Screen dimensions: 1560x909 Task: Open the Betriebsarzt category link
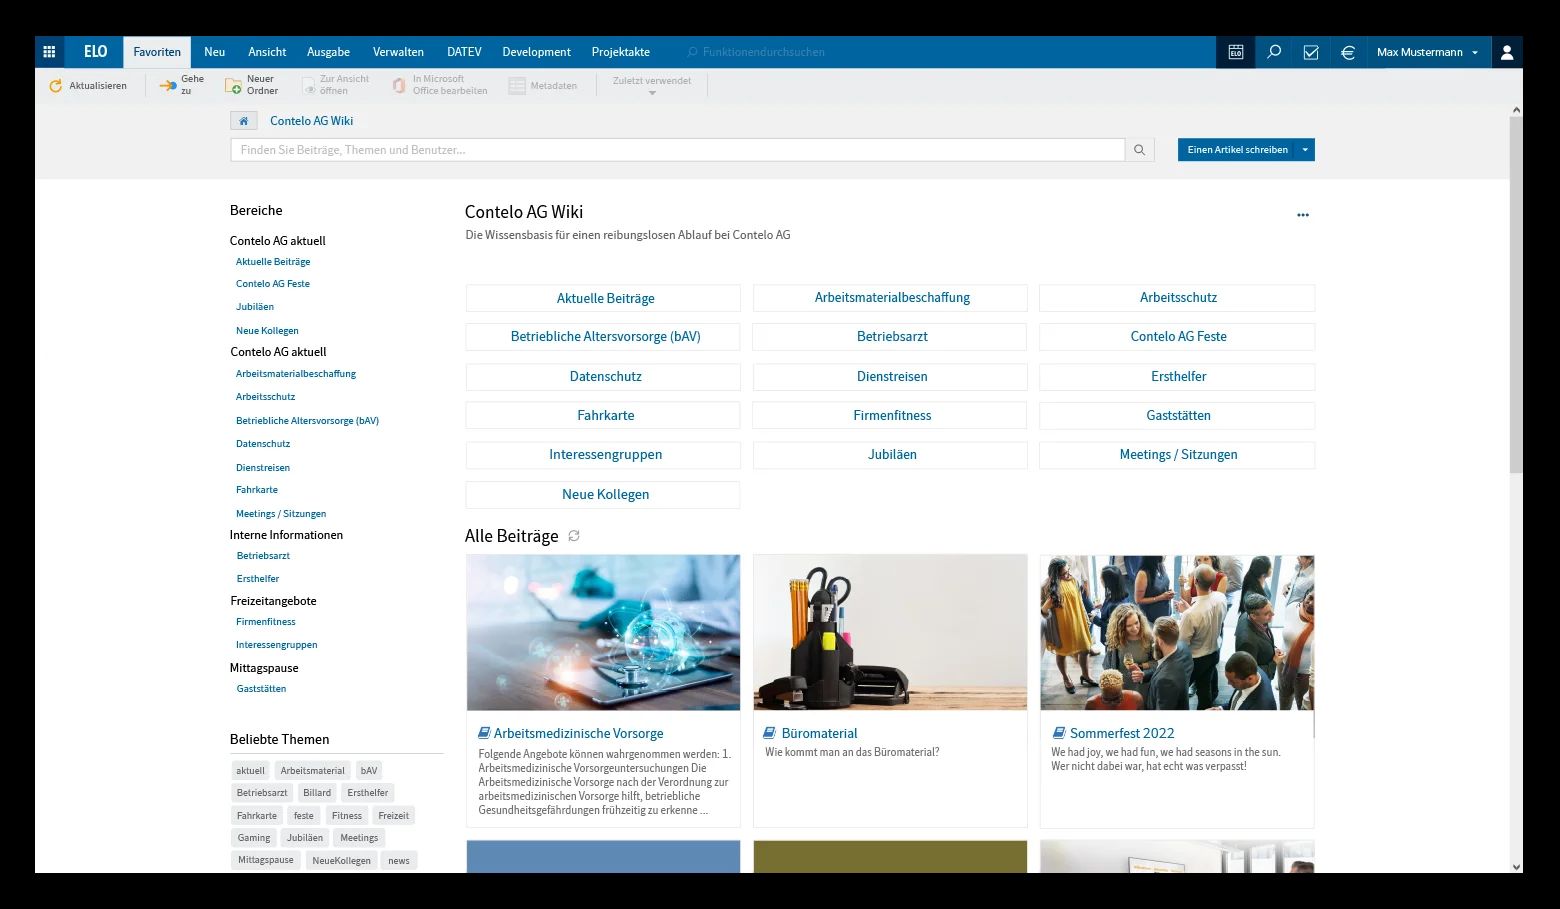891,337
